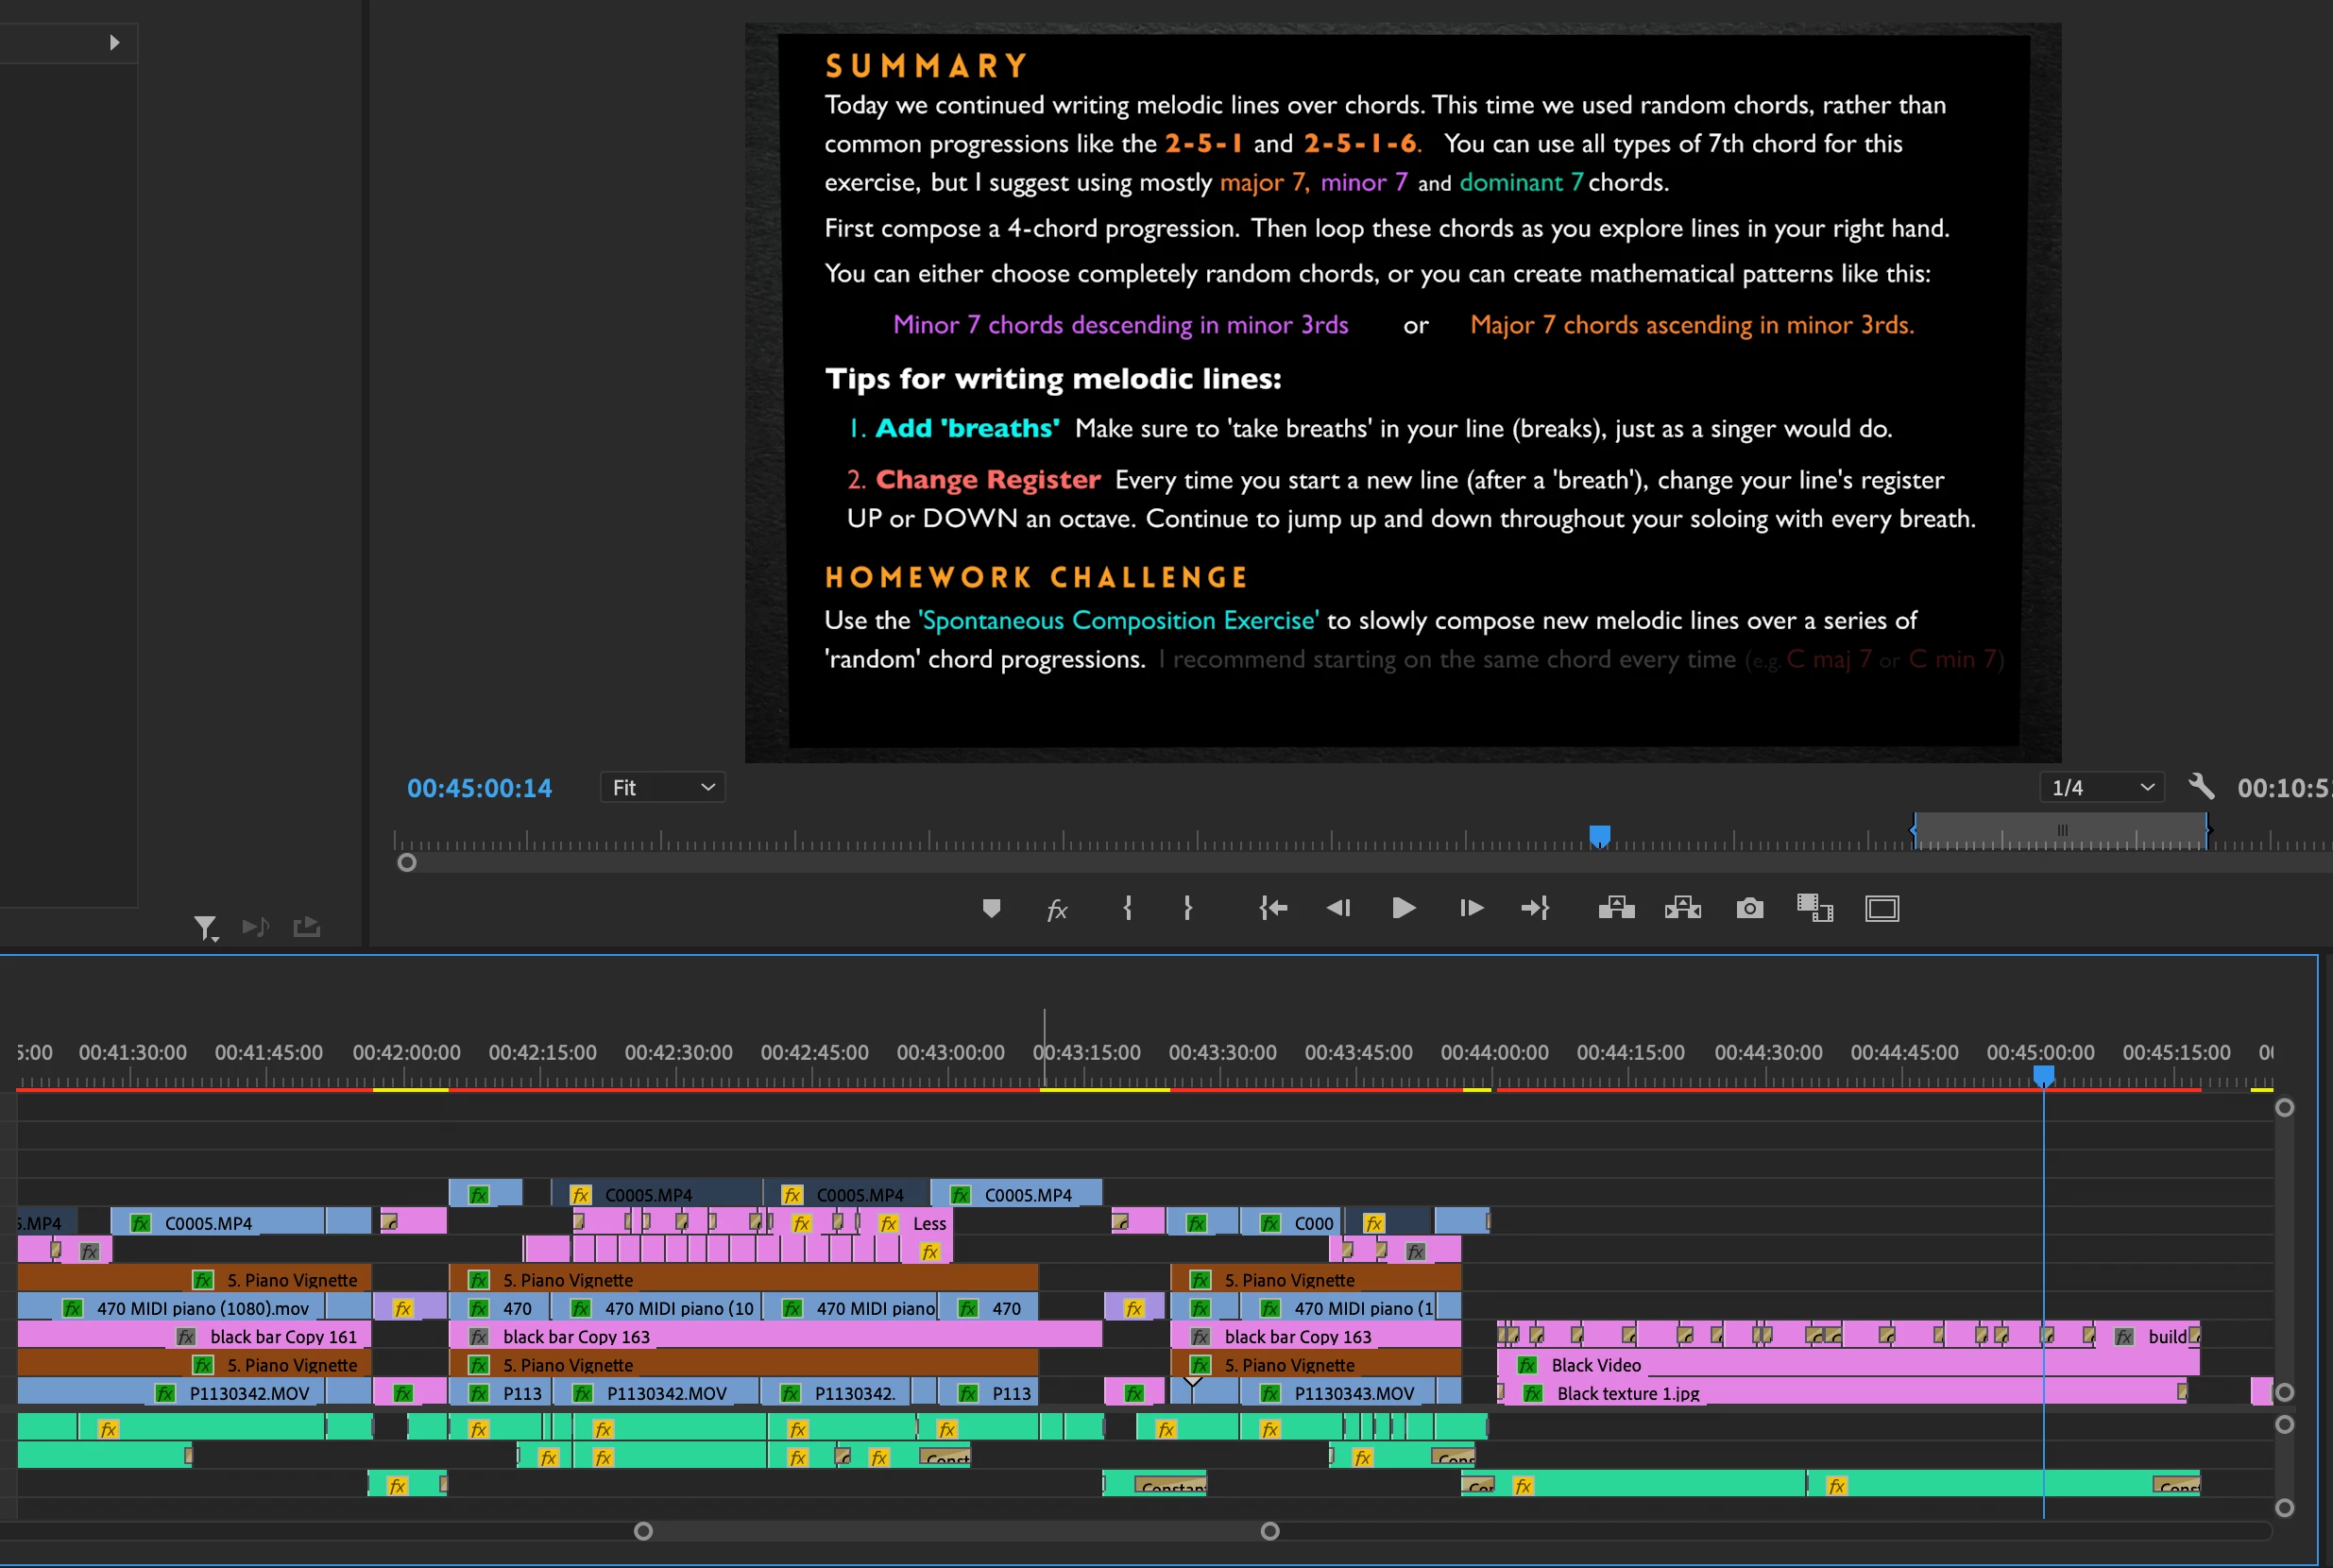Export frame with the camera icon

[x=1749, y=908]
